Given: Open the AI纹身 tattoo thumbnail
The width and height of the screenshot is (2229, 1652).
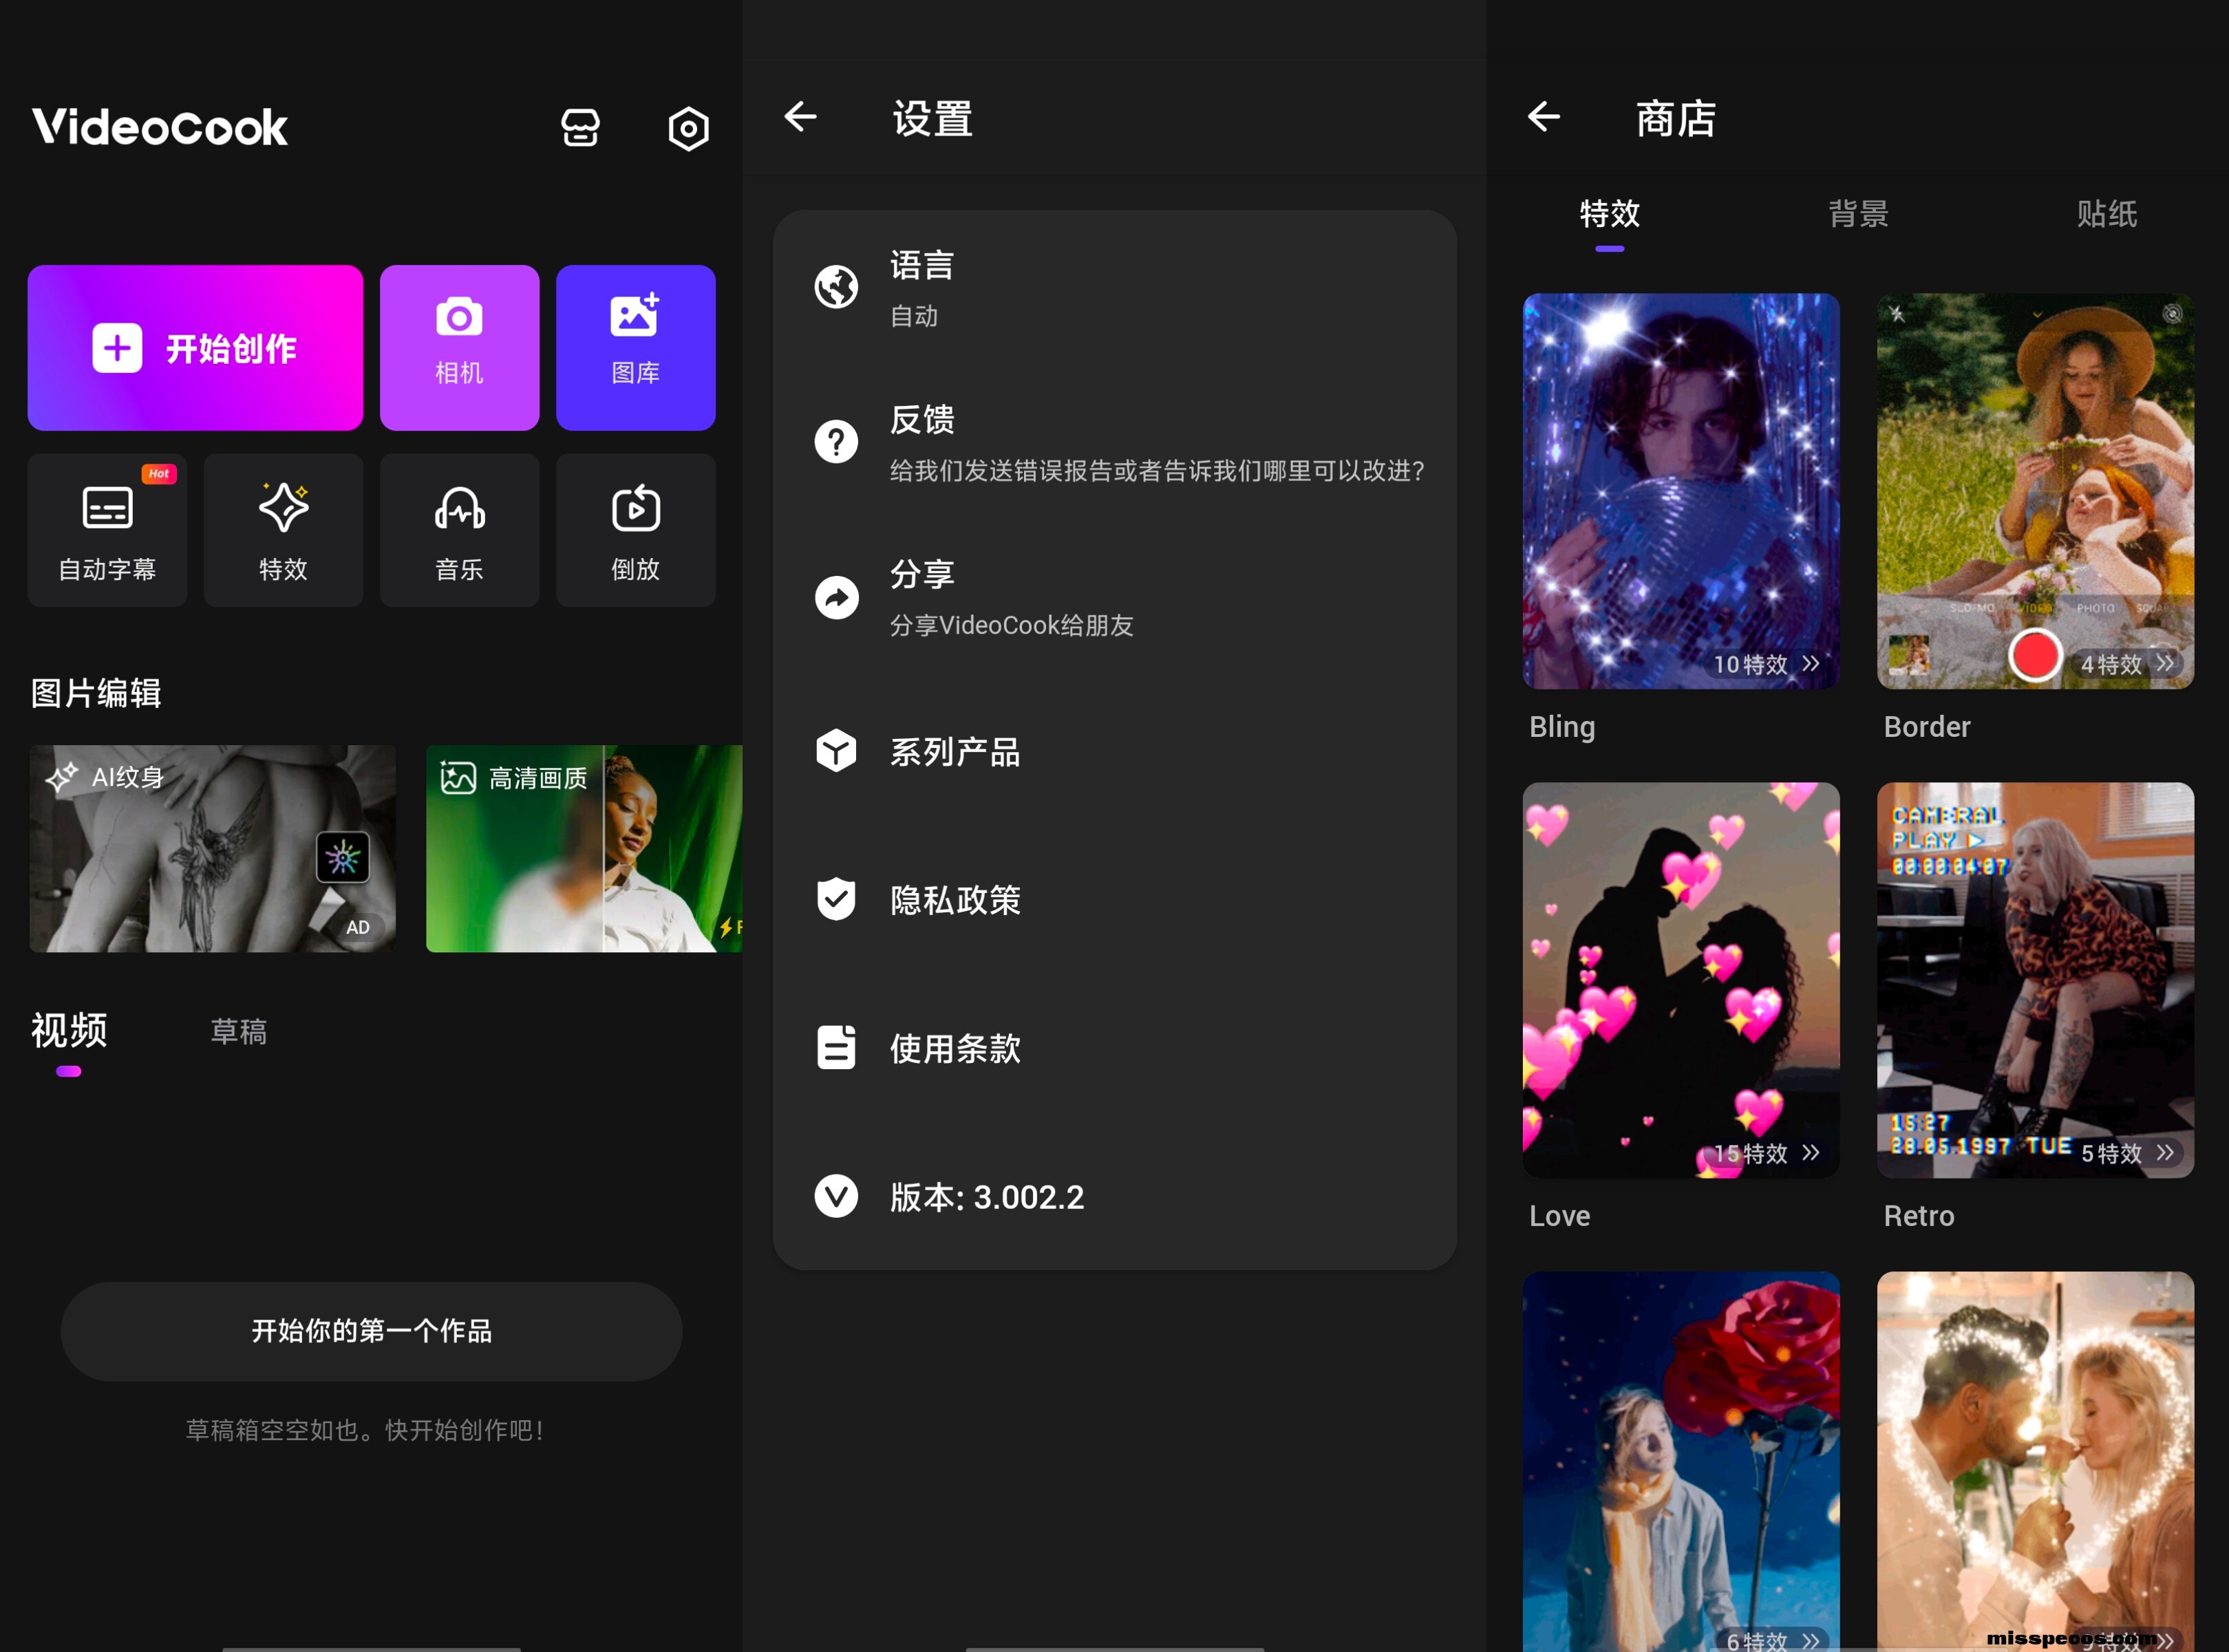Looking at the screenshot, I should tap(212, 848).
